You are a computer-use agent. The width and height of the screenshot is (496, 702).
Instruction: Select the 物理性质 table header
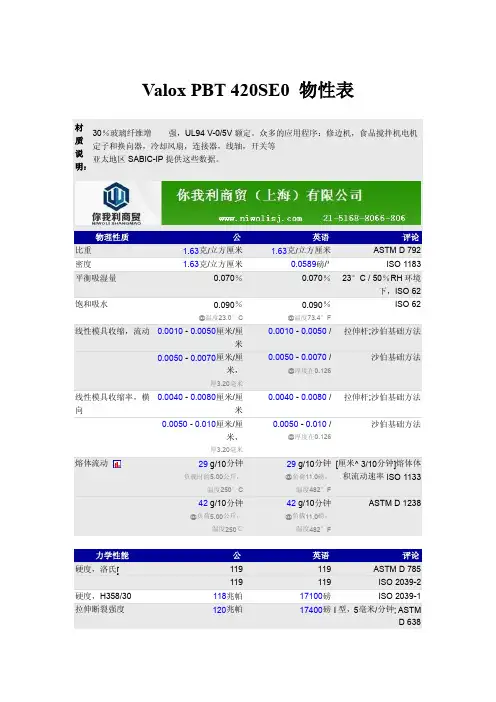click(112, 237)
